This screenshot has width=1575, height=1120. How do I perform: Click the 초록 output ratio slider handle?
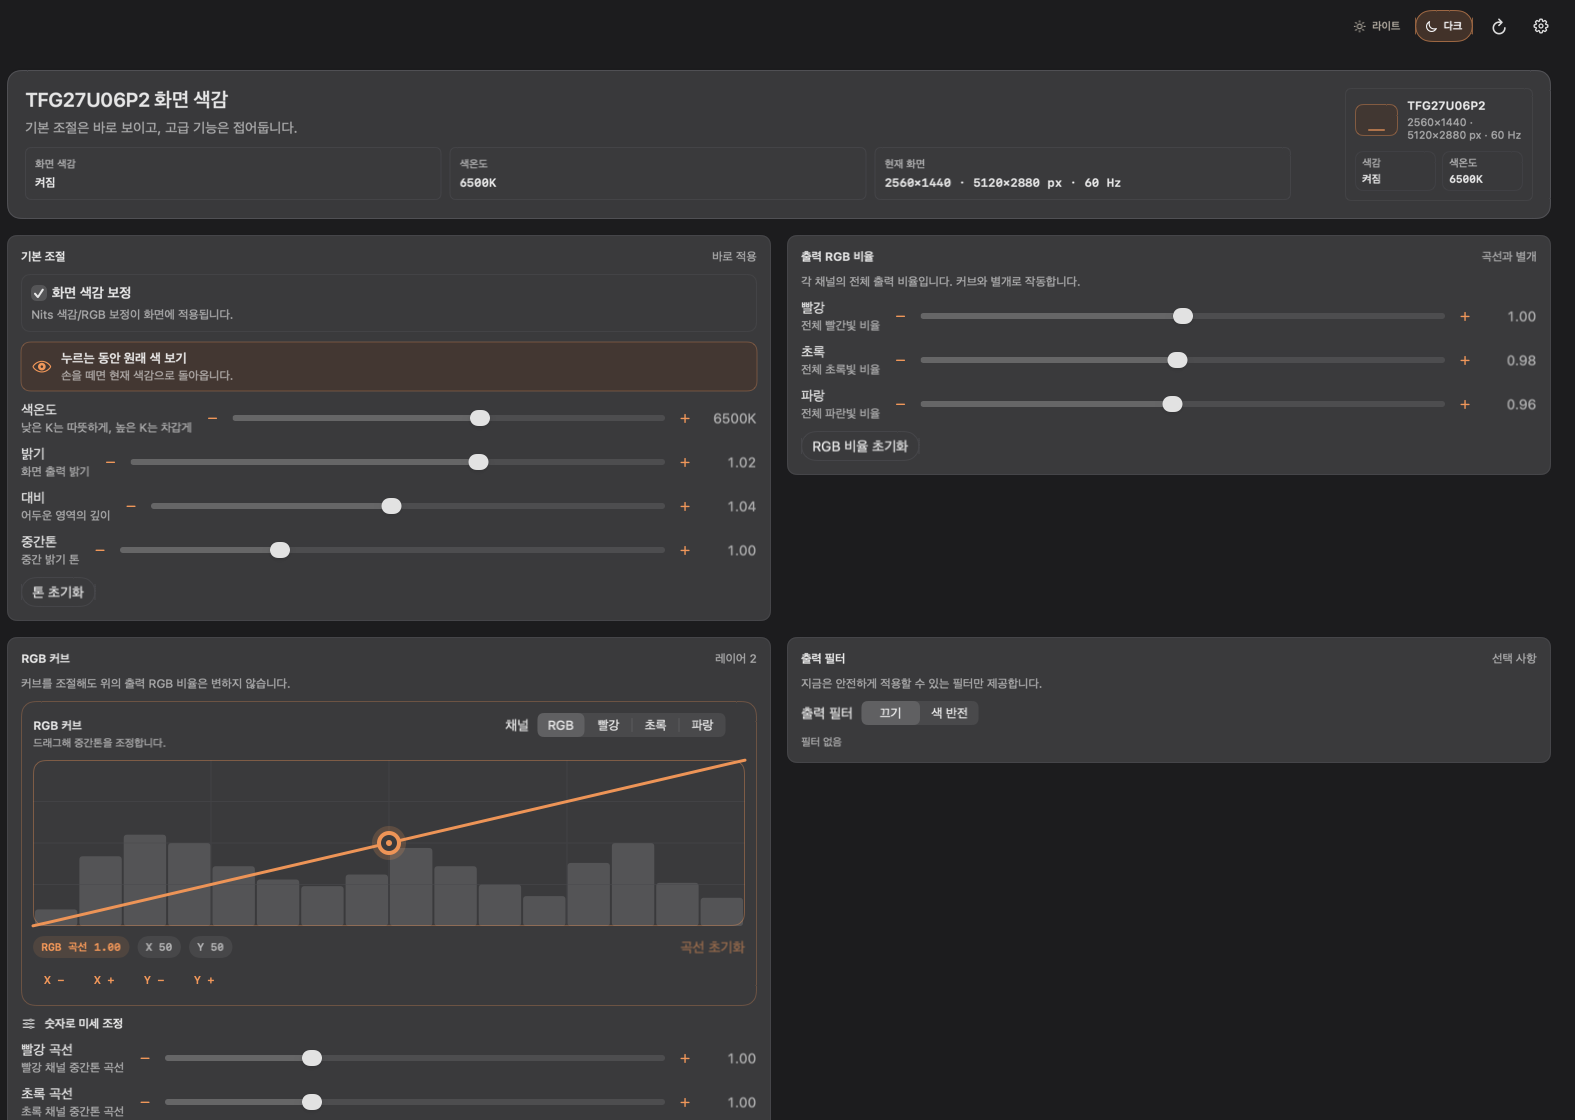click(x=1178, y=360)
